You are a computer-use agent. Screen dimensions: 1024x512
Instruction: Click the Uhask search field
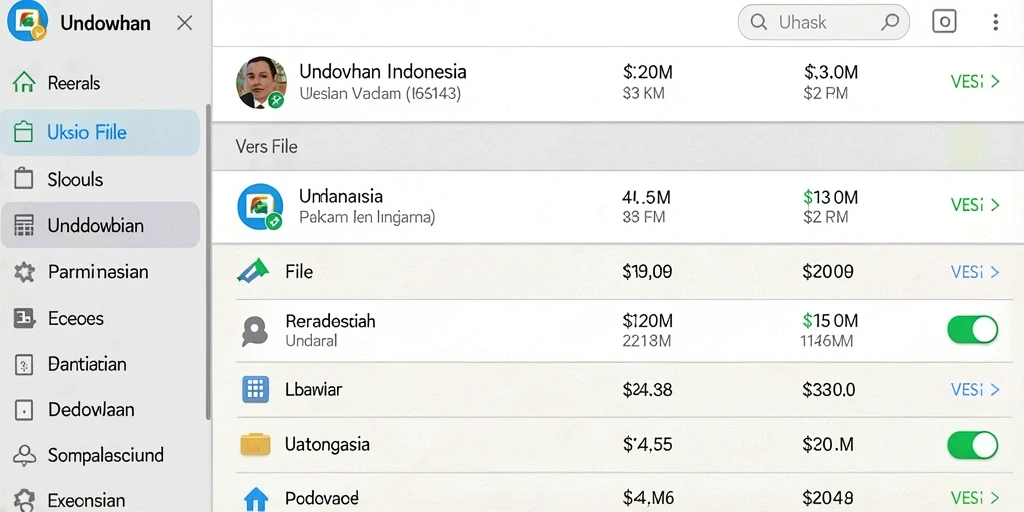[x=824, y=22]
